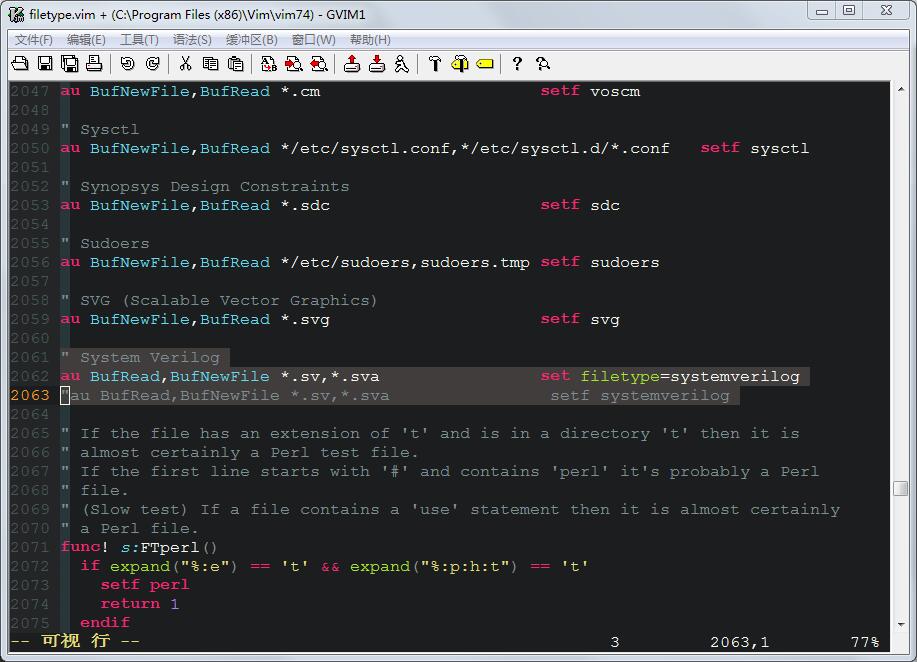Open the 缓冲区(B) menu
917x662 pixels.
coord(251,39)
